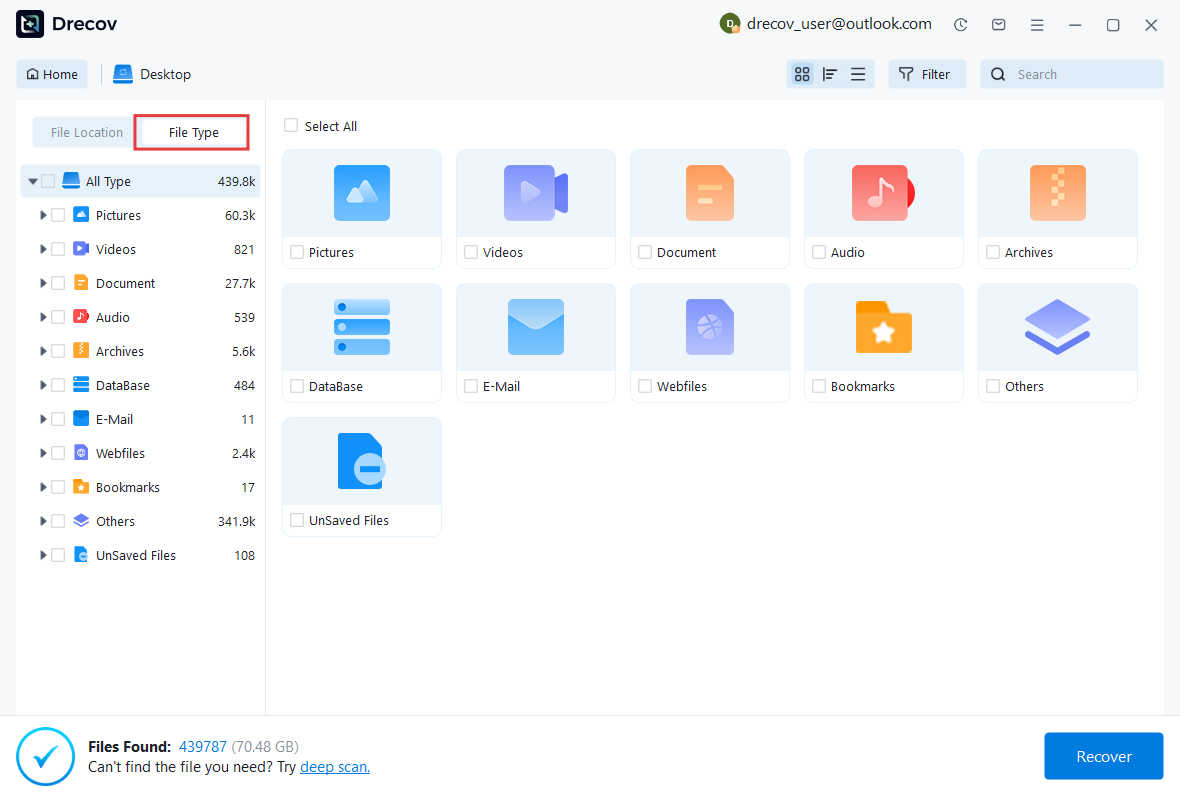Switch to detailed list view icon
The image size is (1180, 797).
pyautogui.click(x=858, y=74)
